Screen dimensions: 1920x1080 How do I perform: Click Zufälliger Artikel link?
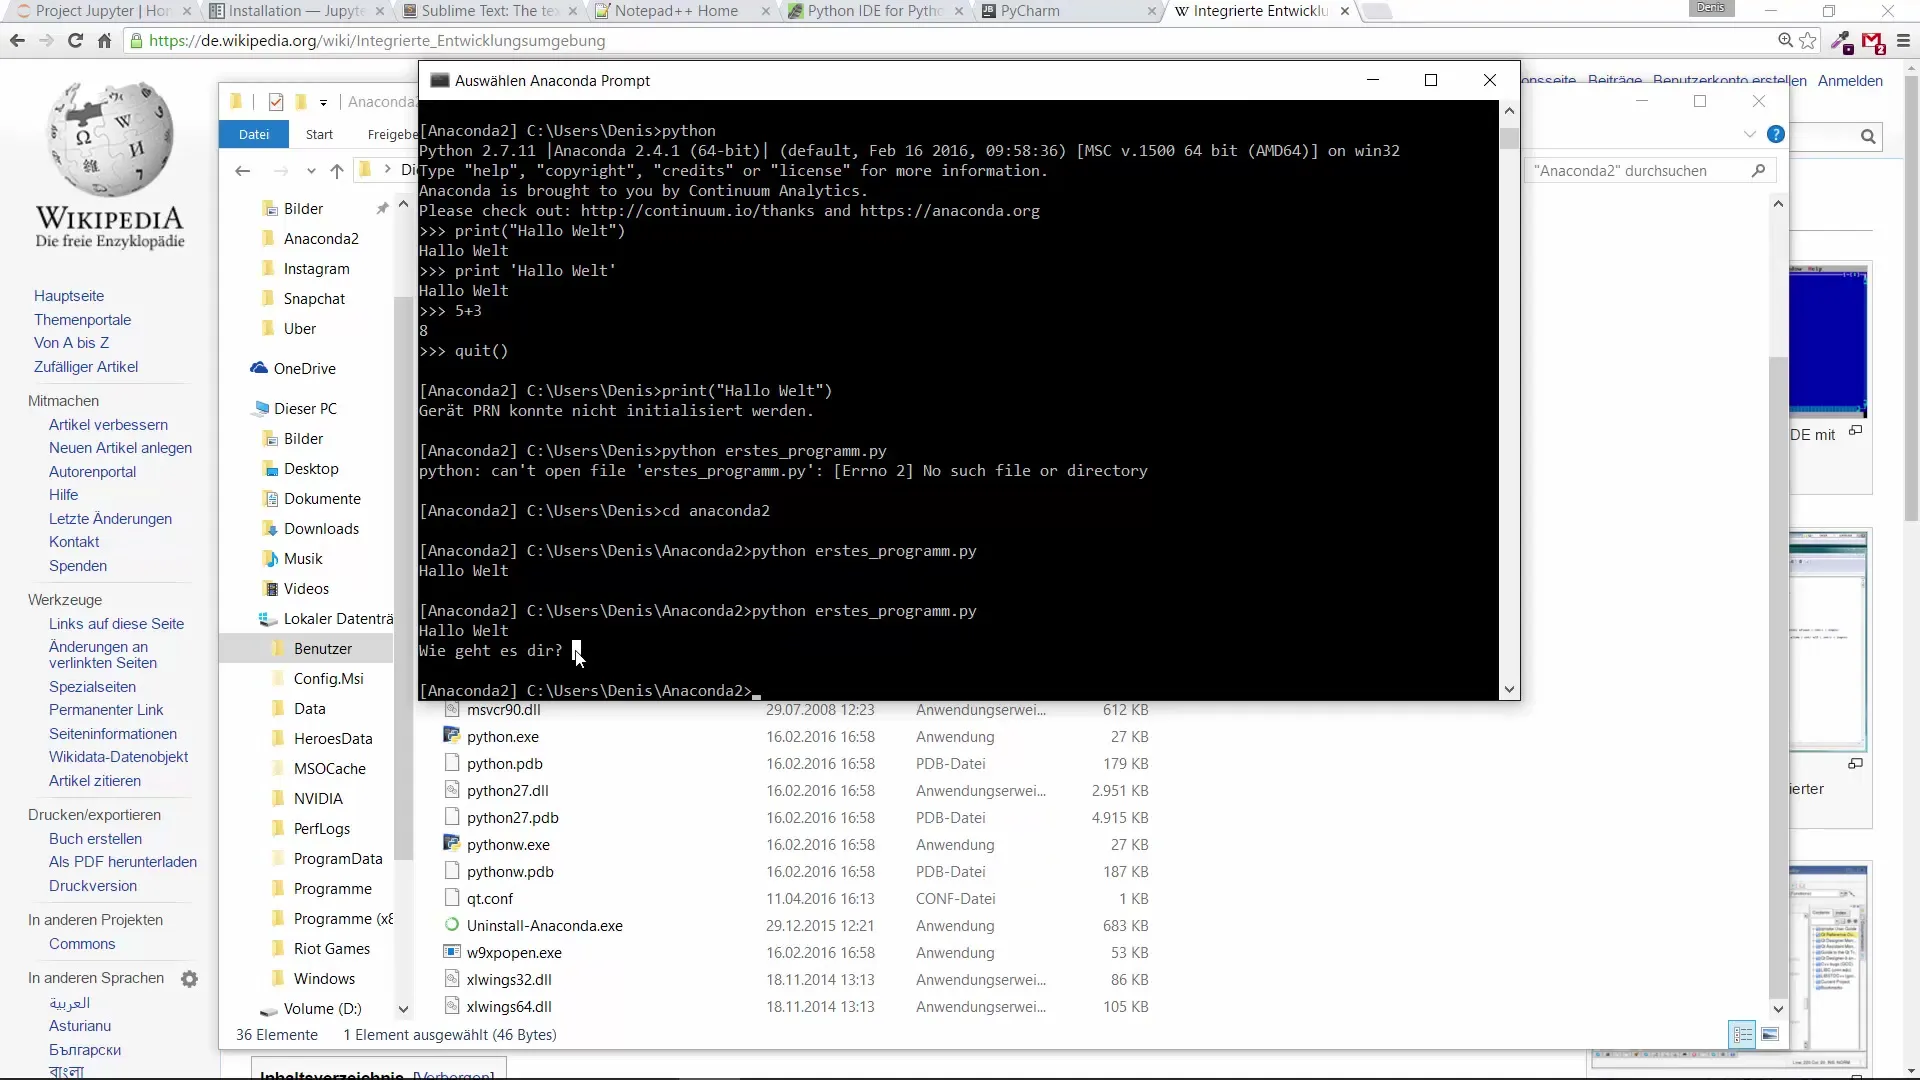[86, 367]
